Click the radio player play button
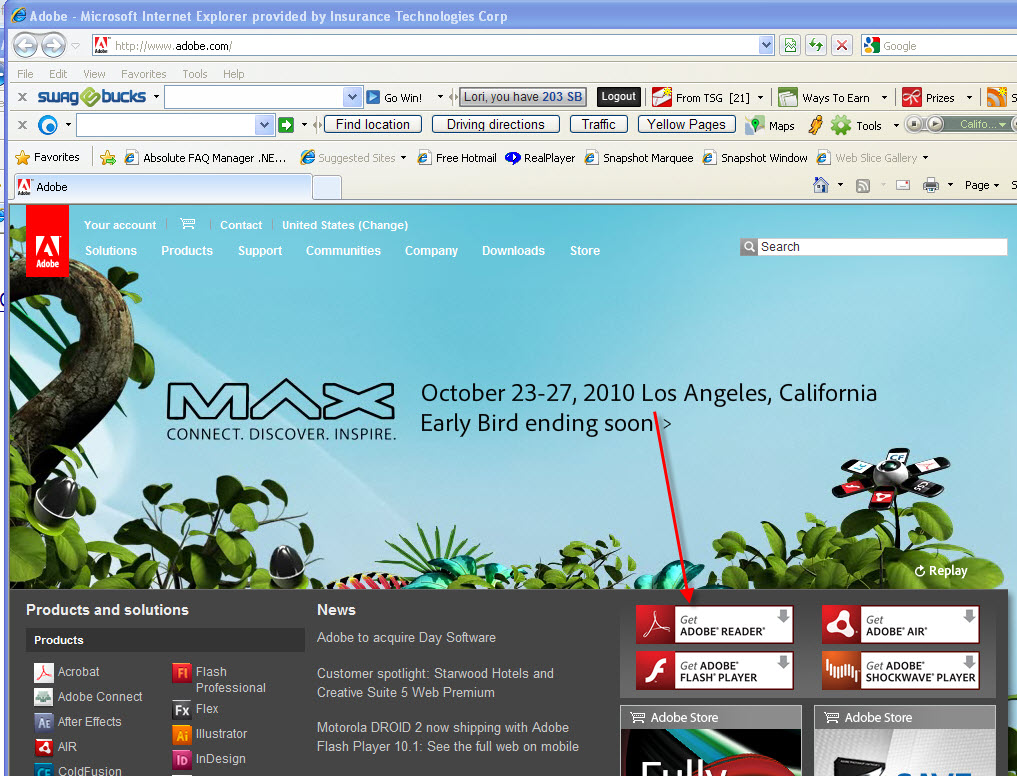The height and width of the screenshot is (776, 1017). pos(935,124)
